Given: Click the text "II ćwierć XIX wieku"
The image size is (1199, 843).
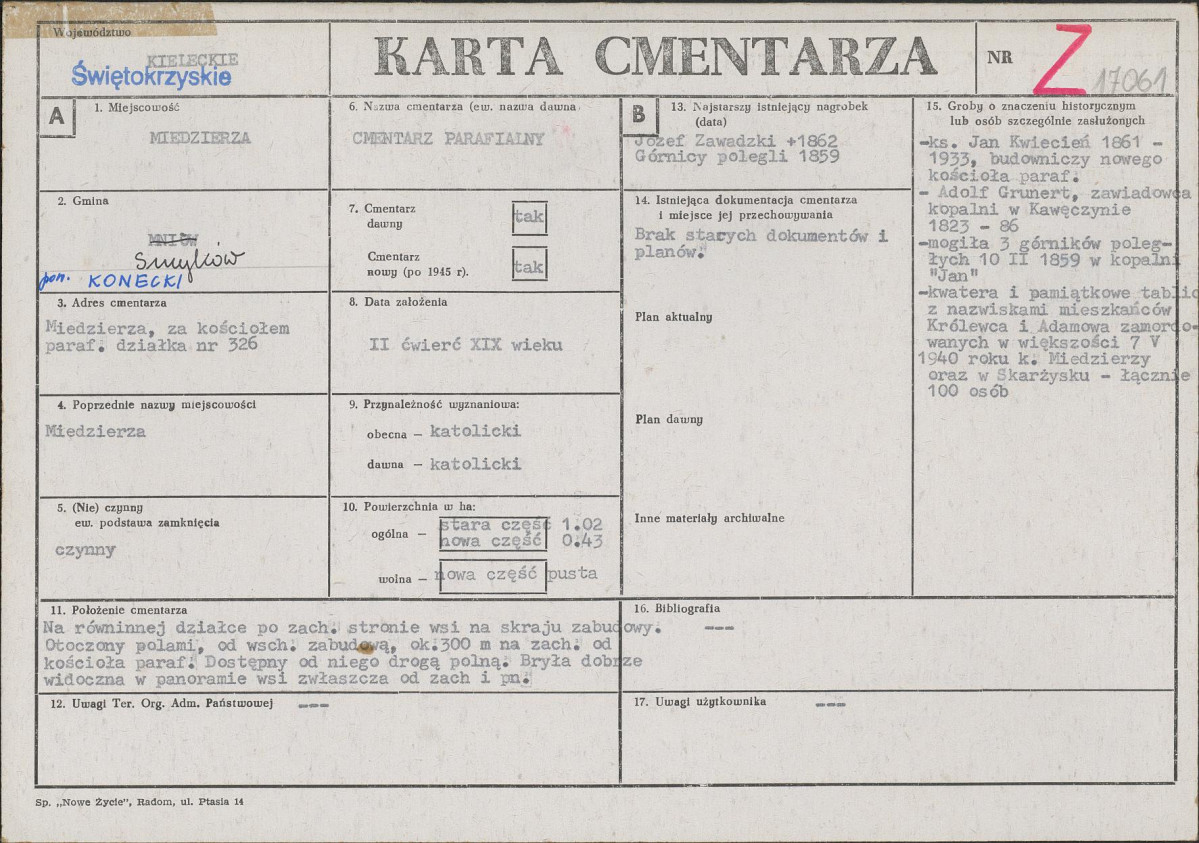Looking at the screenshot, I should (466, 345).
